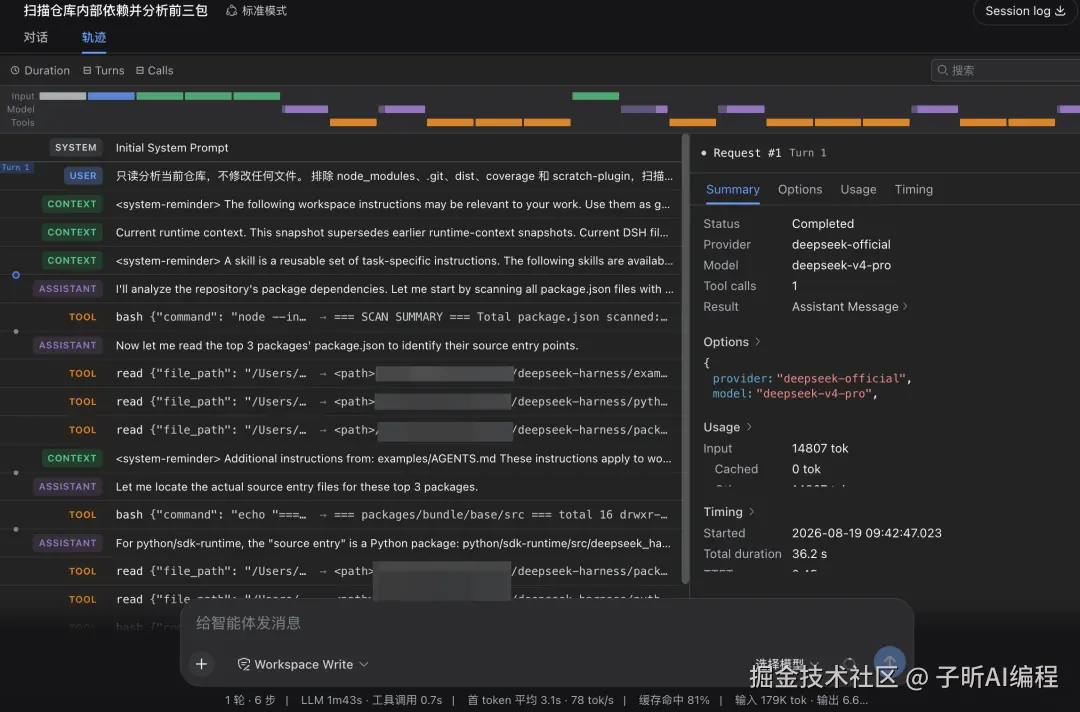Expand the Timing section chevron

[x=751, y=512]
